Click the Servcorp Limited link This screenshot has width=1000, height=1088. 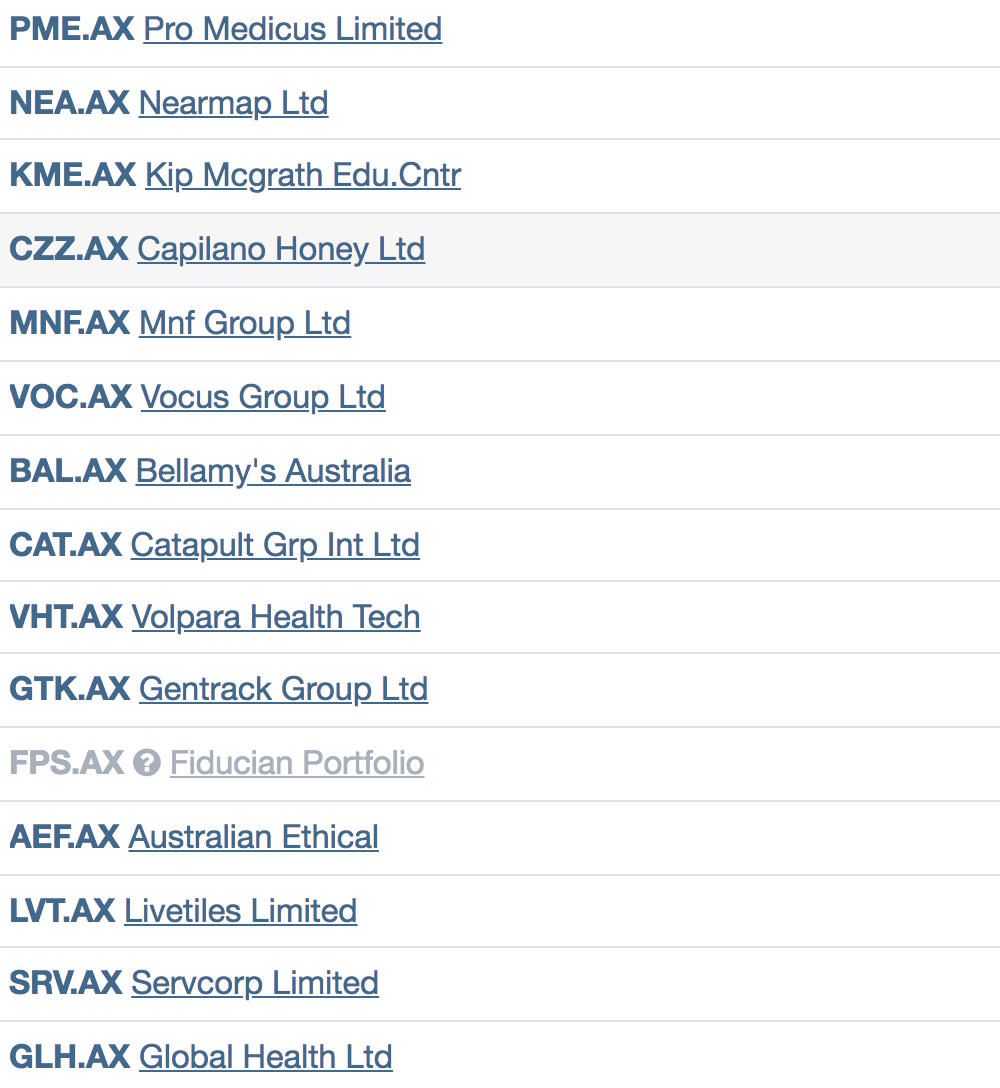pos(255,983)
